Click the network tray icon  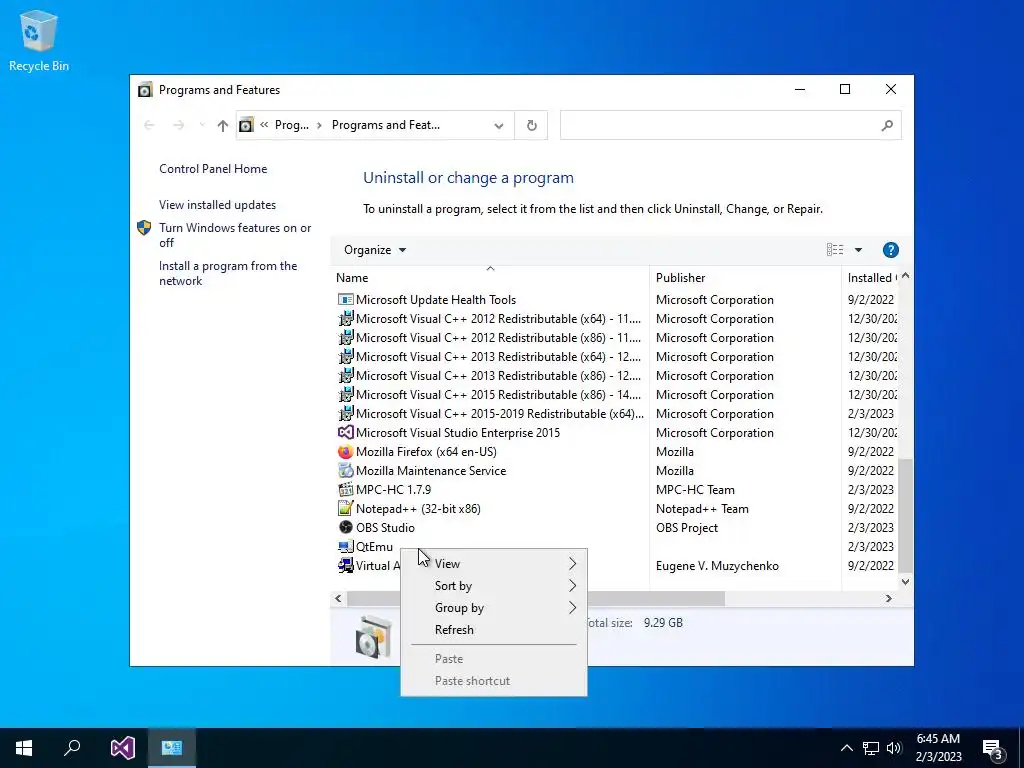pyautogui.click(x=871, y=748)
